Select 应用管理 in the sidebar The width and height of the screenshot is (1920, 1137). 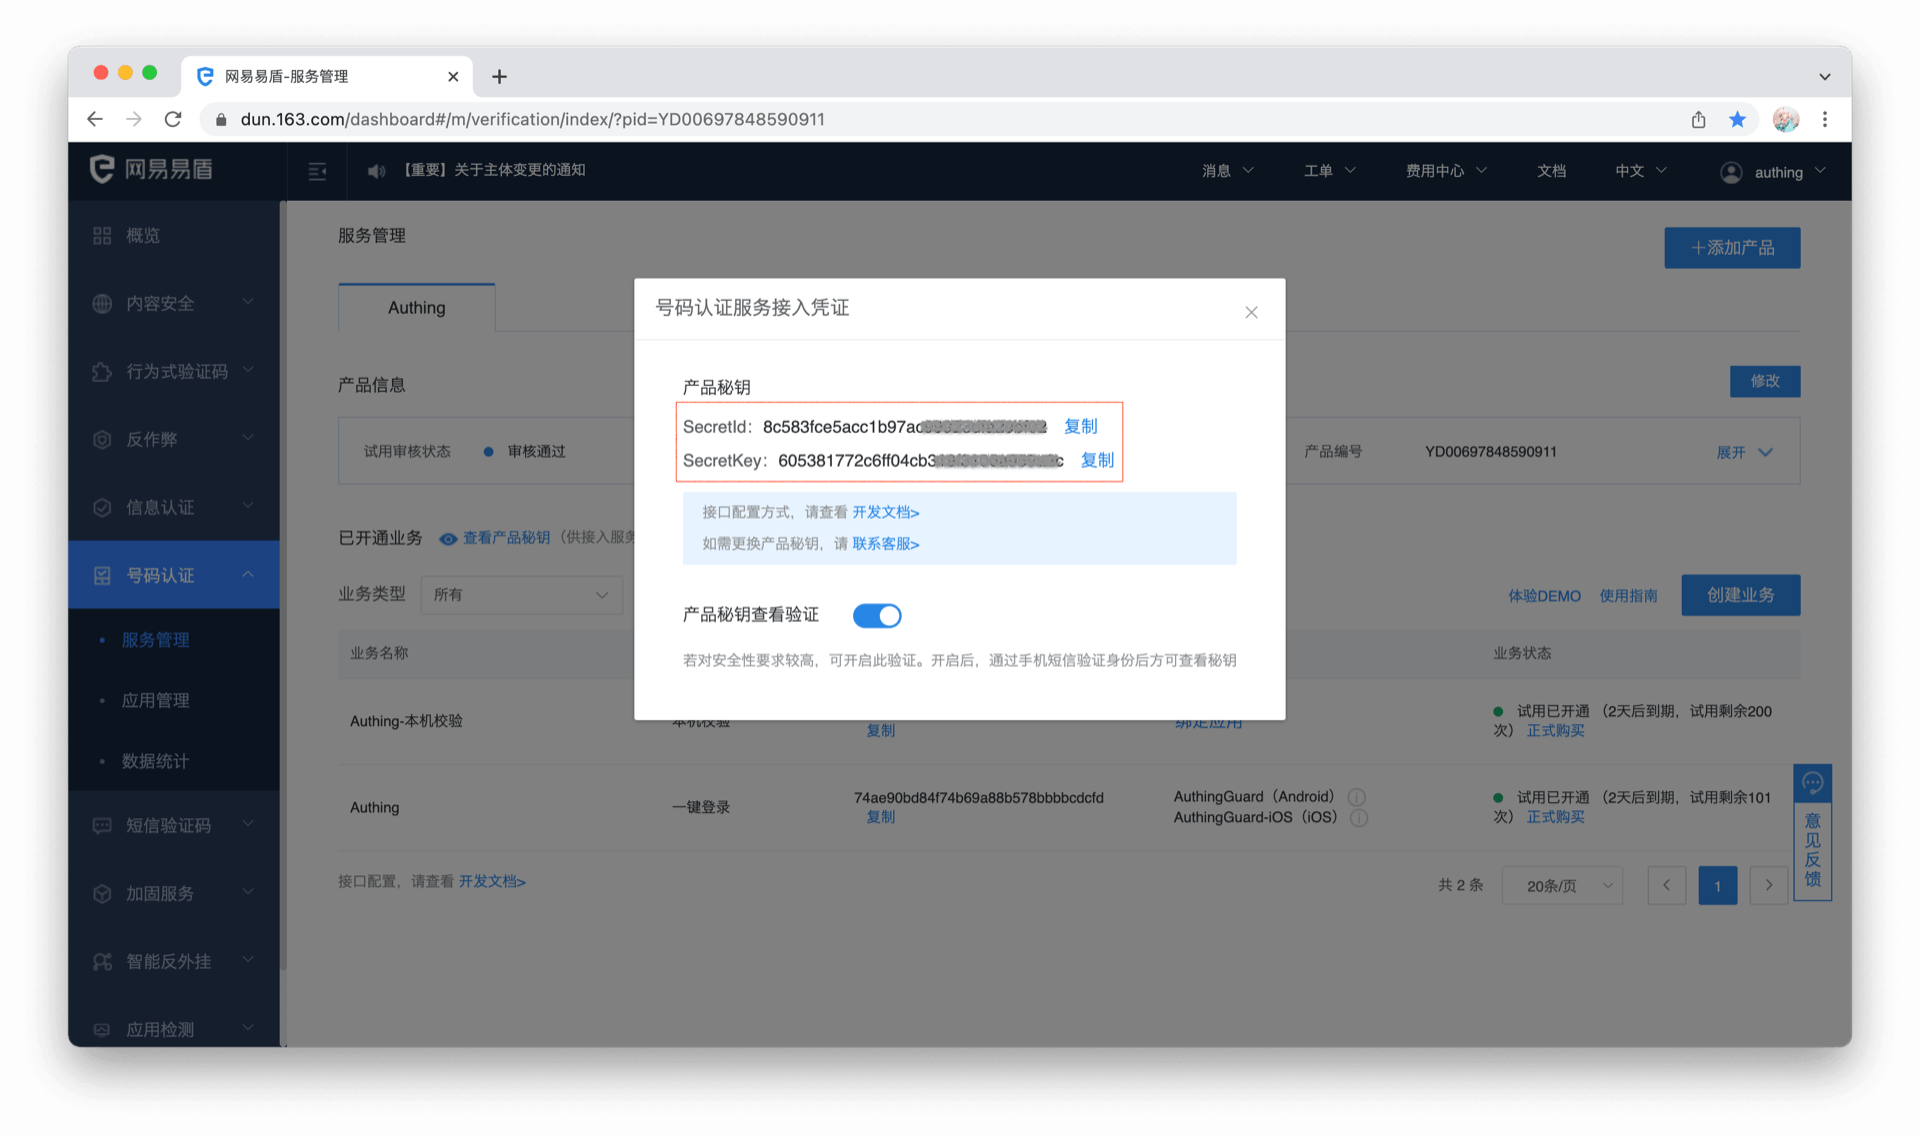click(x=155, y=700)
